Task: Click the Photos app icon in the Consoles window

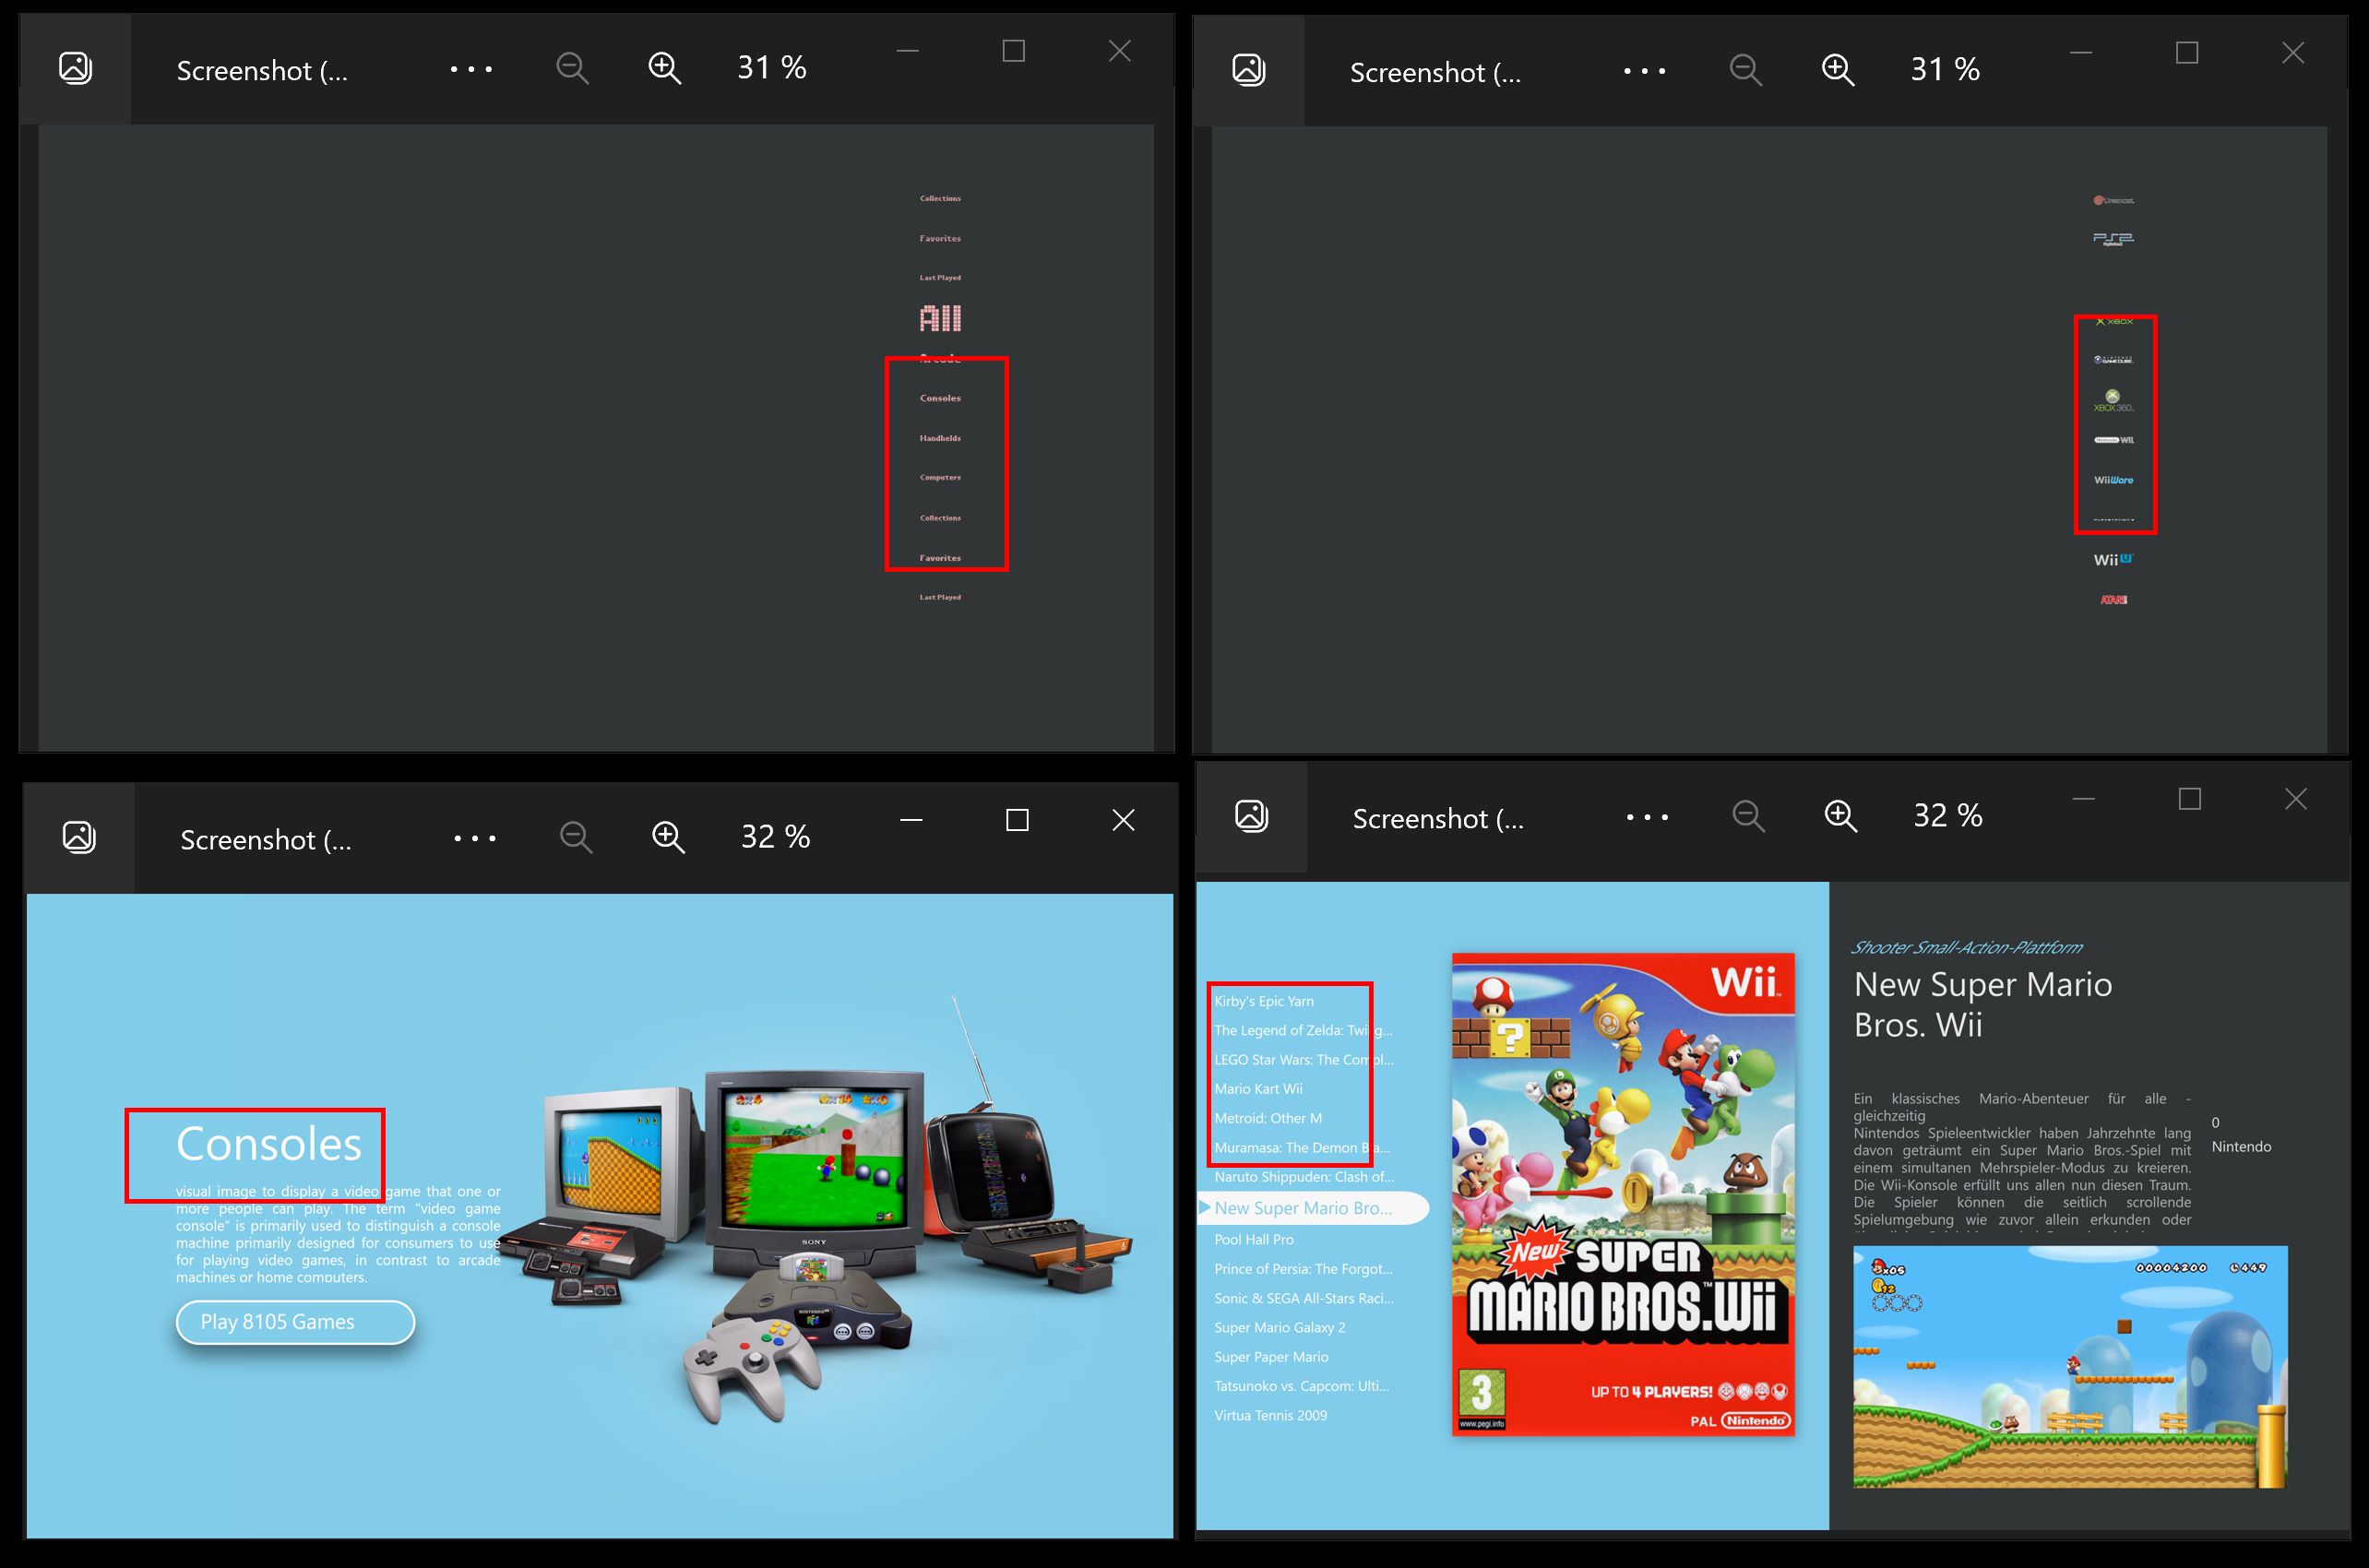Action: [79, 837]
